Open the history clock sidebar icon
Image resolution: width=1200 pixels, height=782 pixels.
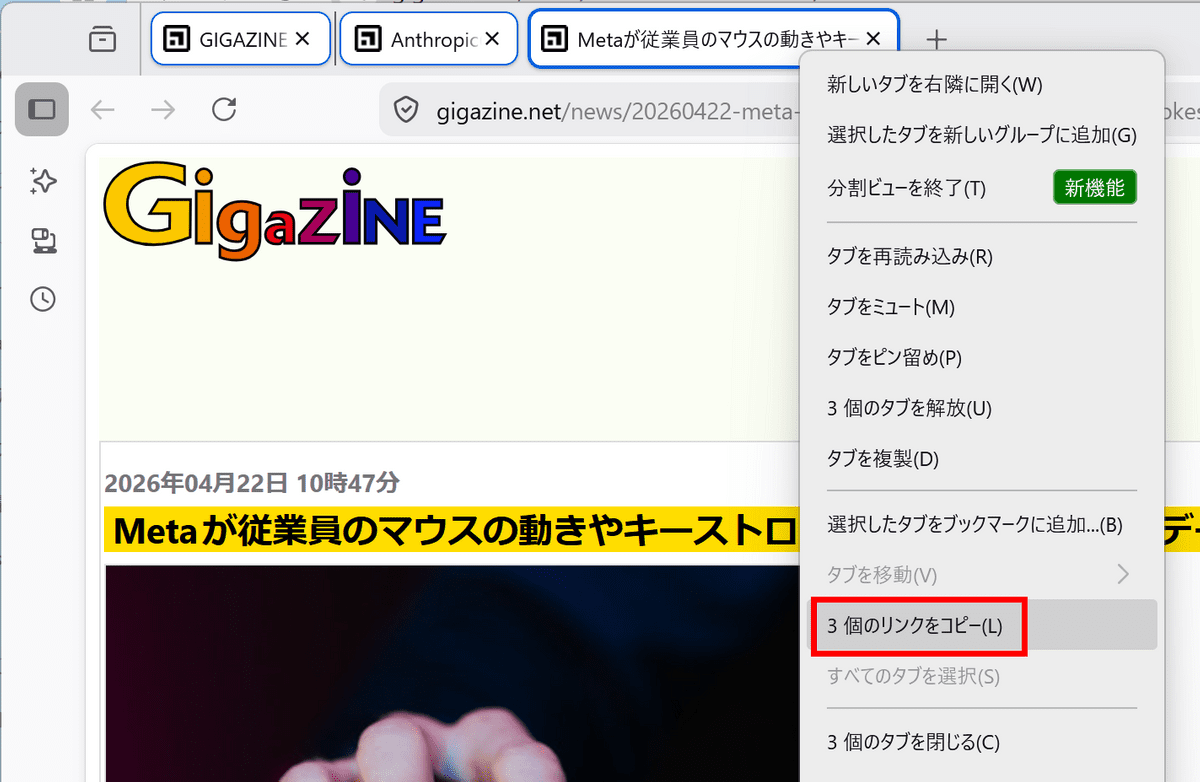tap(42, 298)
